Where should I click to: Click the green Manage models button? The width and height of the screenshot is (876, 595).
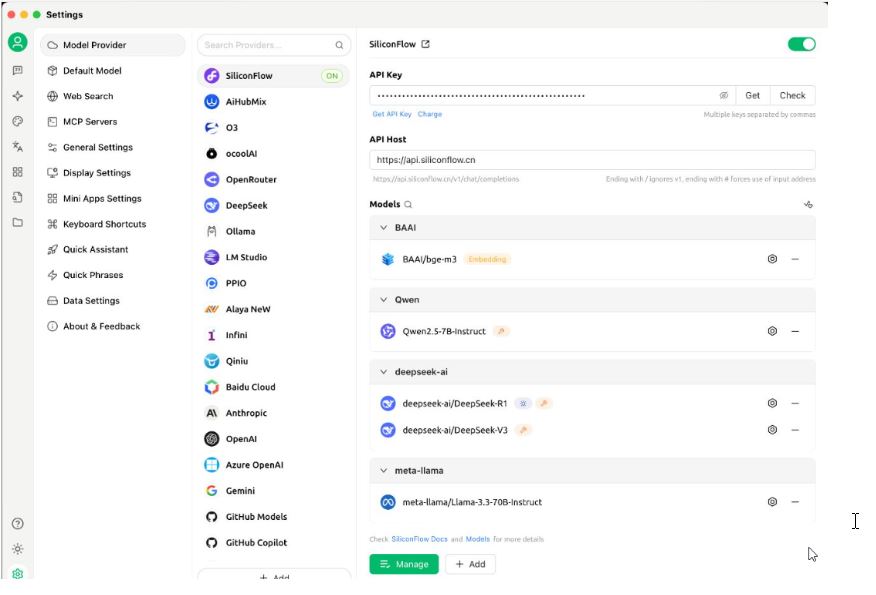(404, 564)
